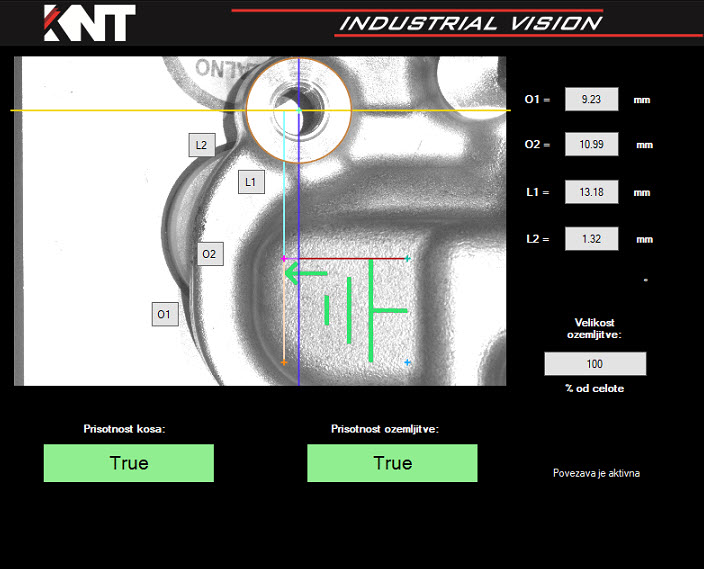The image size is (704, 569).
Task: Click the KNT logo
Action: [x=89, y=23]
